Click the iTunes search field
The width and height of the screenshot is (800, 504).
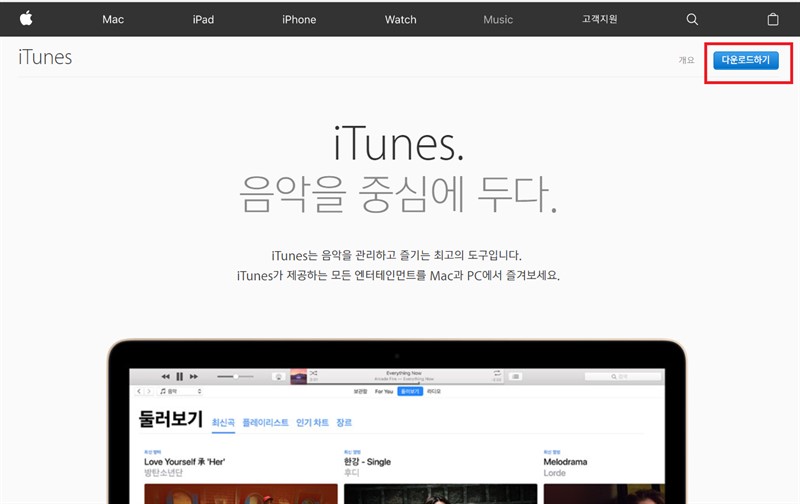point(622,376)
